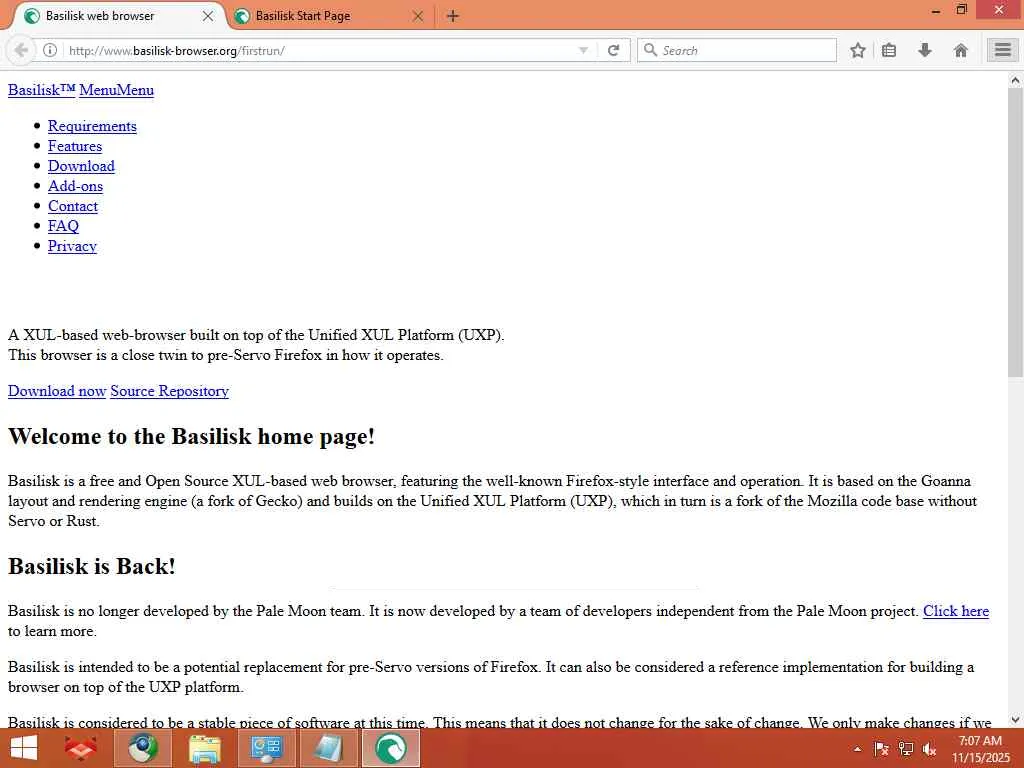Open the network tray icon
The height and width of the screenshot is (768, 1024).
906,749
